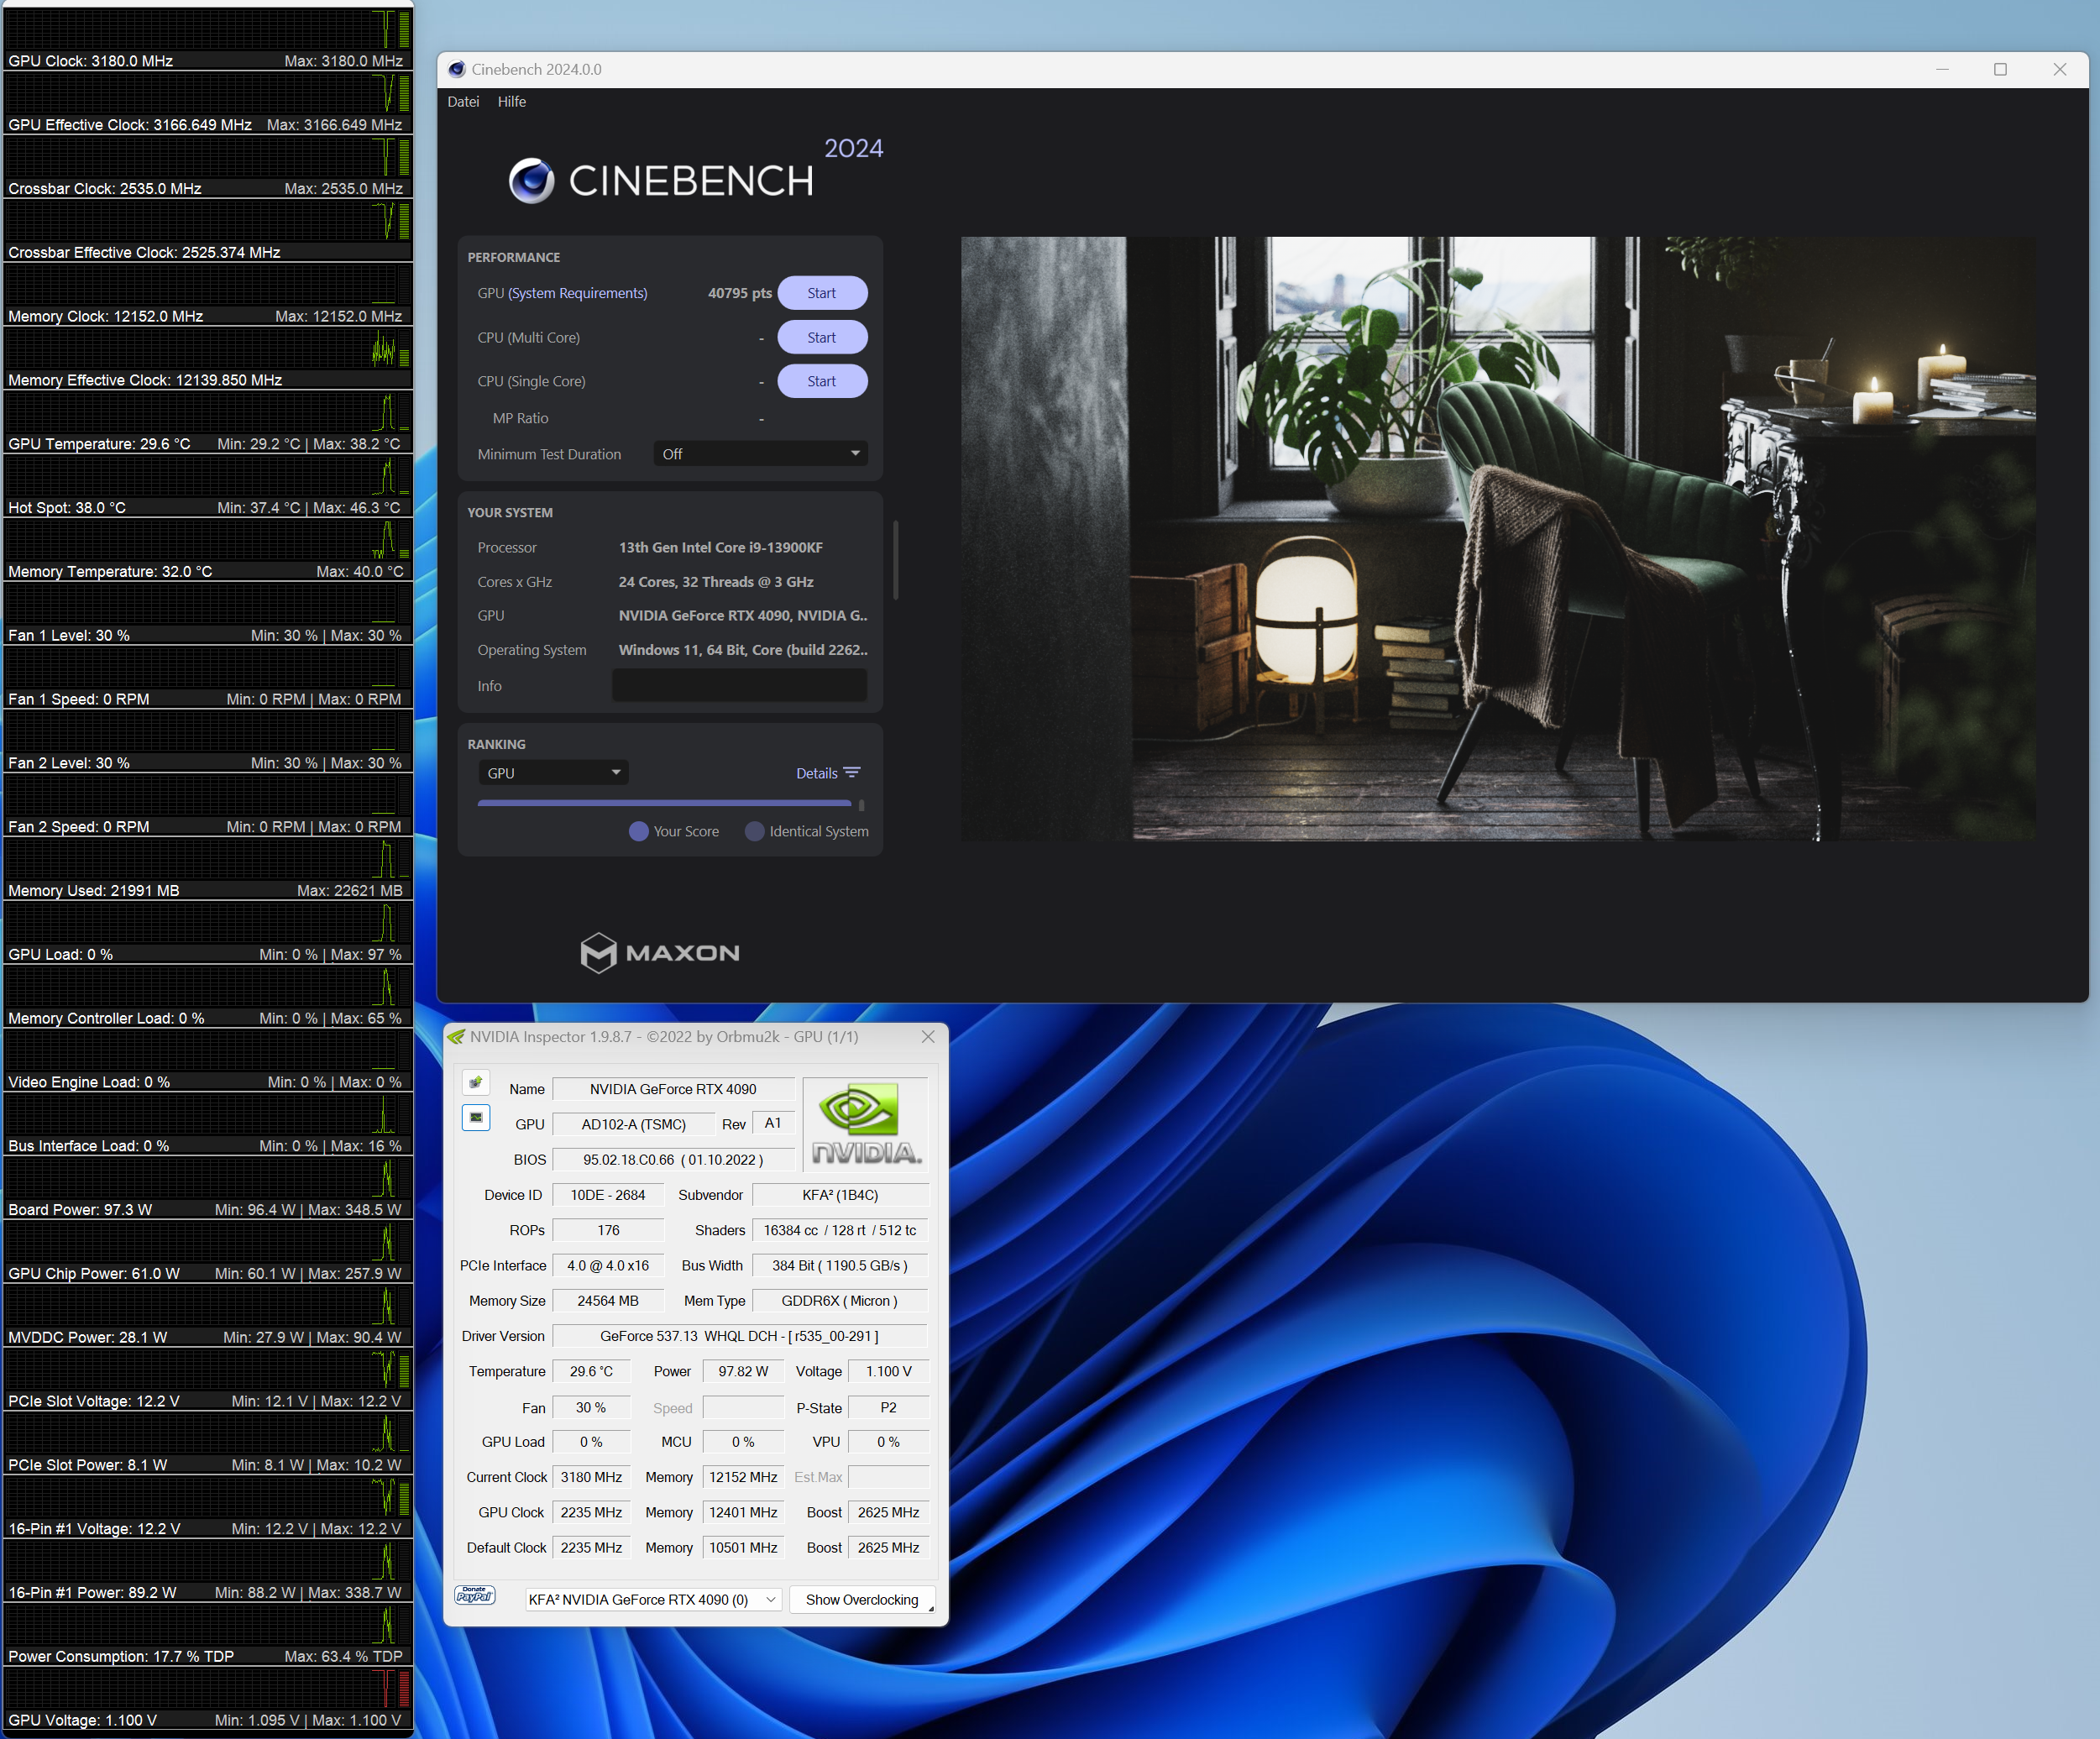
Task: Minimize the Cinebench window
Action: pos(1942,69)
